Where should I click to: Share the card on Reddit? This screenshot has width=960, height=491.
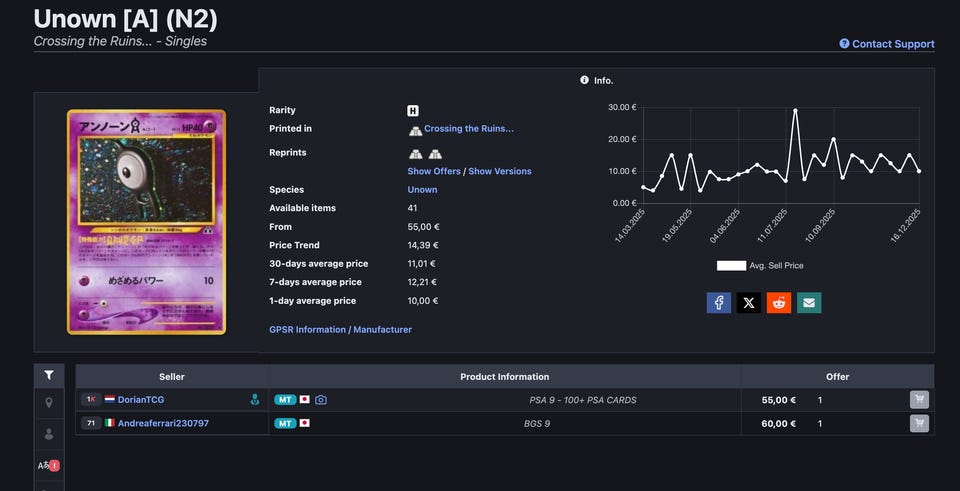click(x=779, y=302)
